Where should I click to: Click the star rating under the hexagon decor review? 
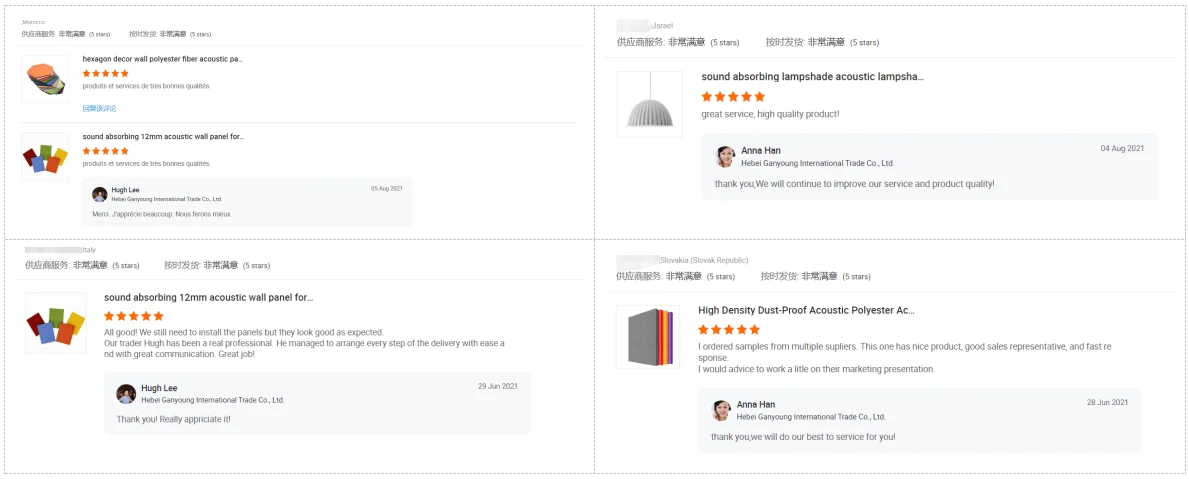tap(105, 73)
